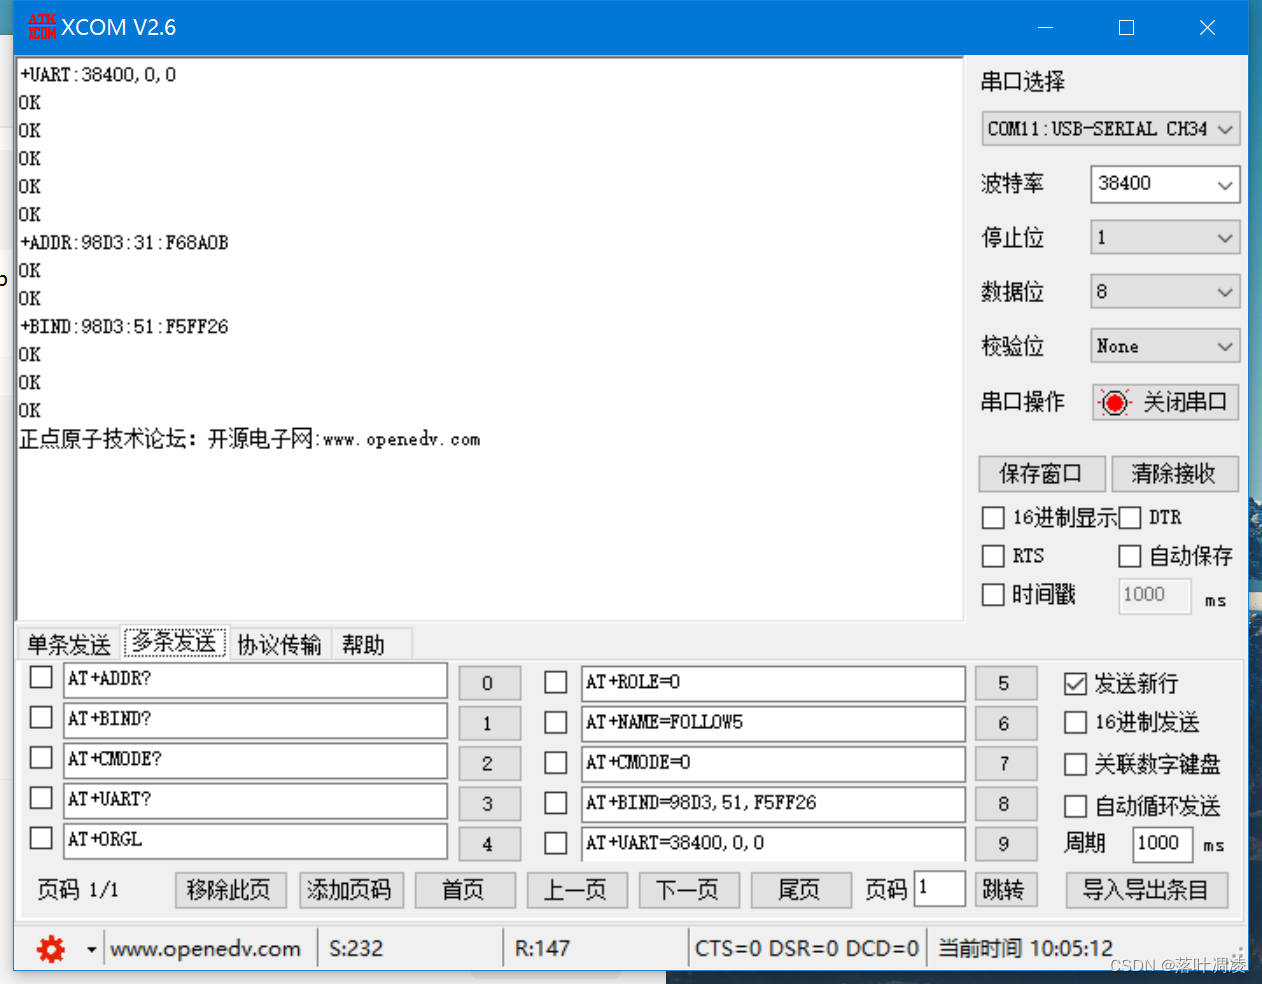Screen dimensions: 1262x984
Task: Click the 跳转 button
Action: tap(1005, 890)
